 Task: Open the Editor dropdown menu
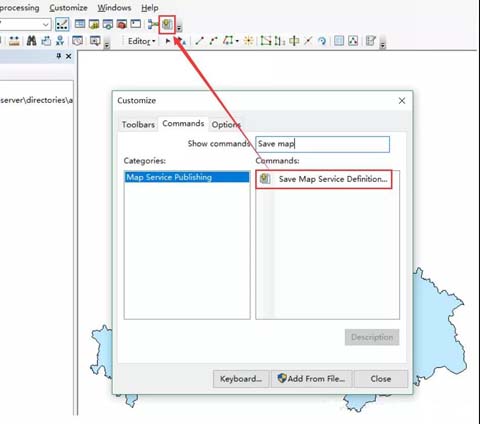tap(141, 41)
